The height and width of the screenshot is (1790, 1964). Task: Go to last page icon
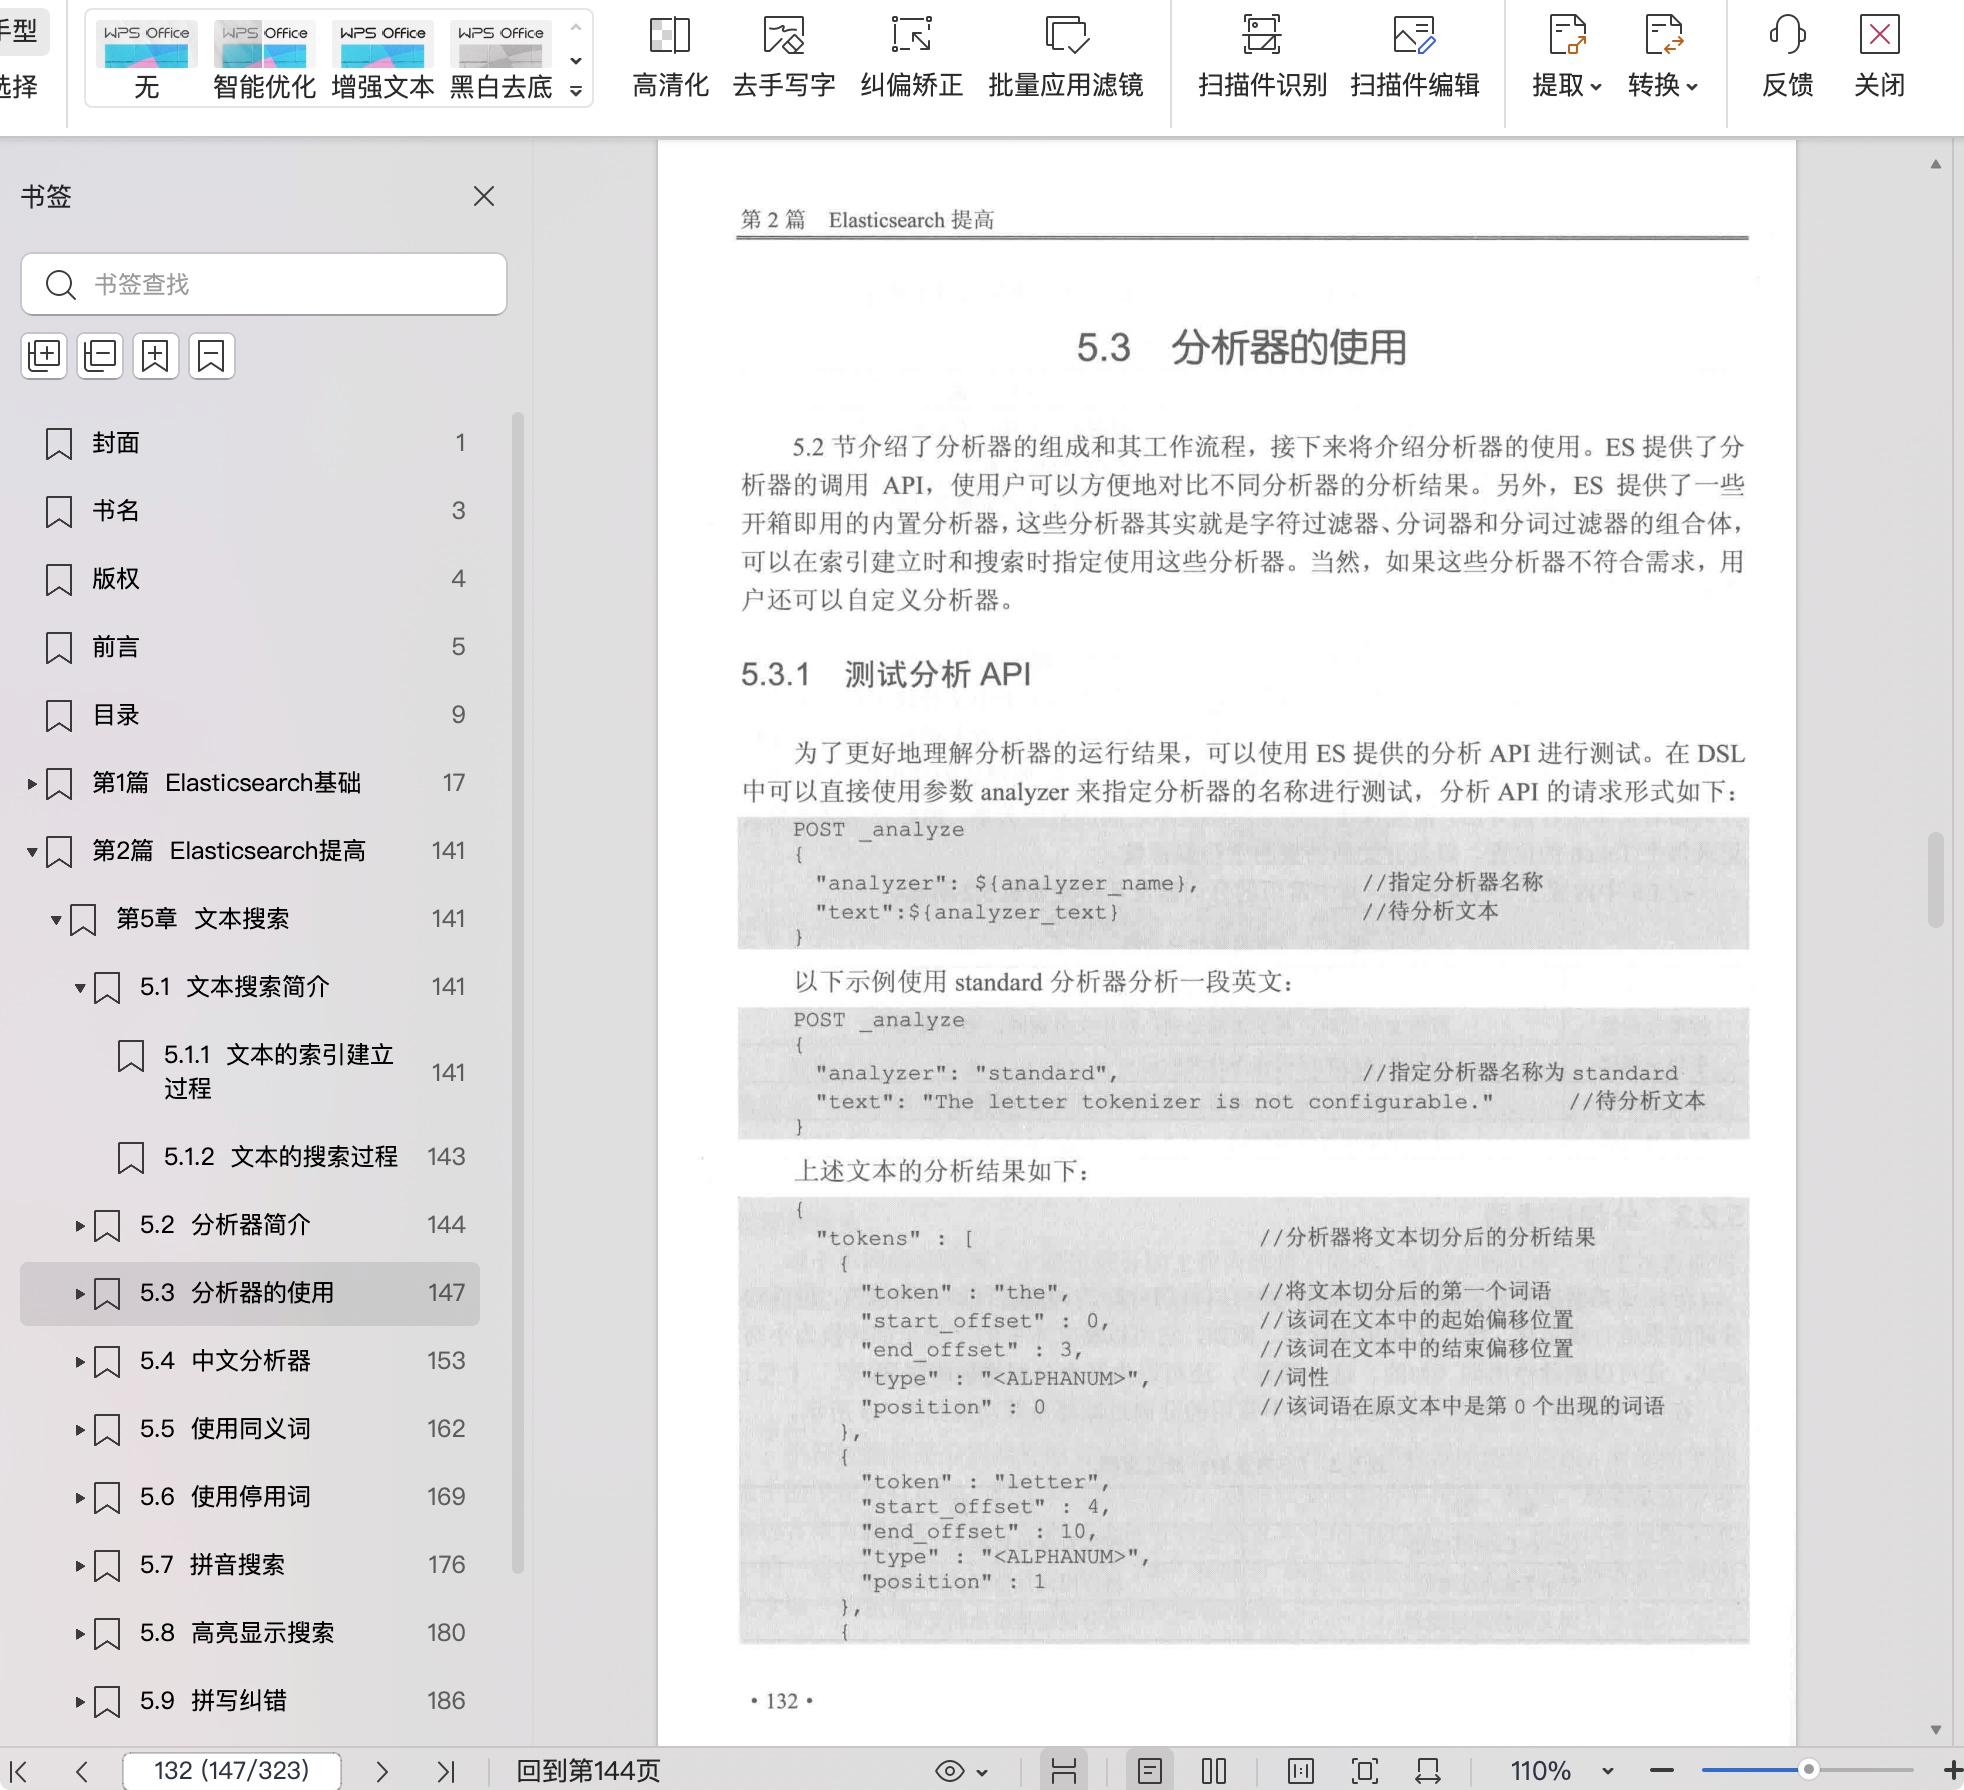point(446,1771)
